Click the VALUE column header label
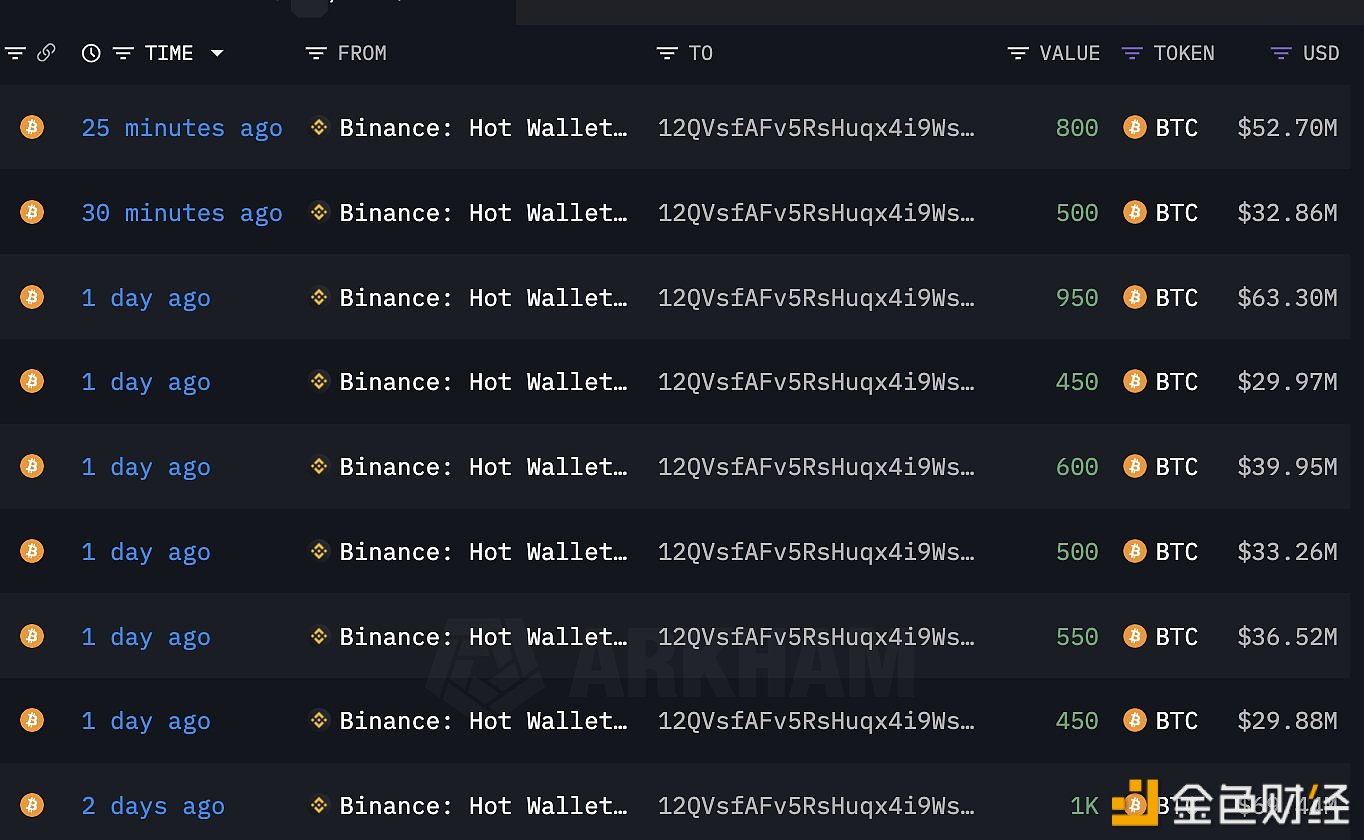This screenshot has width=1364, height=840. 1070,53
